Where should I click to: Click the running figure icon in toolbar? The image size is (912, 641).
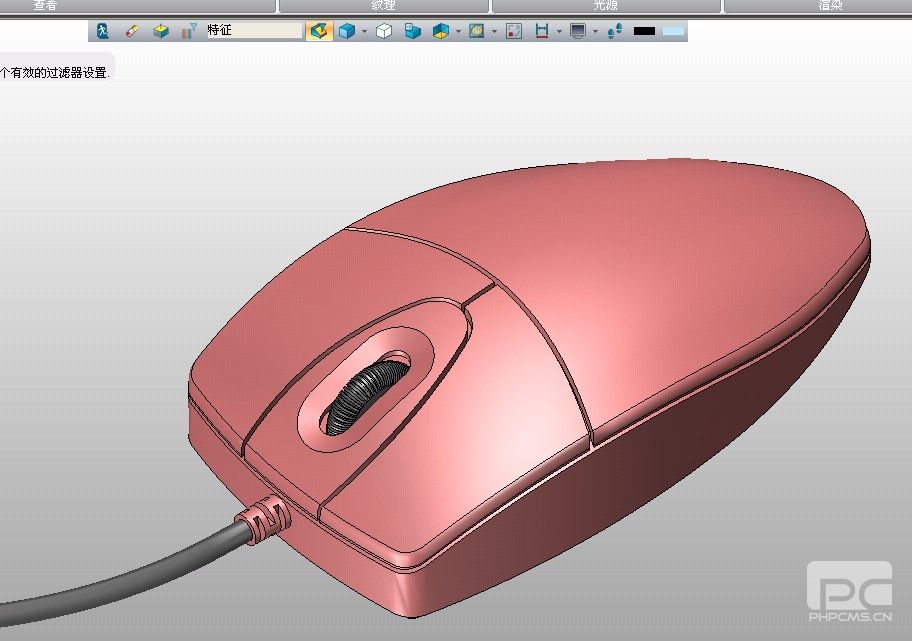pos(103,31)
